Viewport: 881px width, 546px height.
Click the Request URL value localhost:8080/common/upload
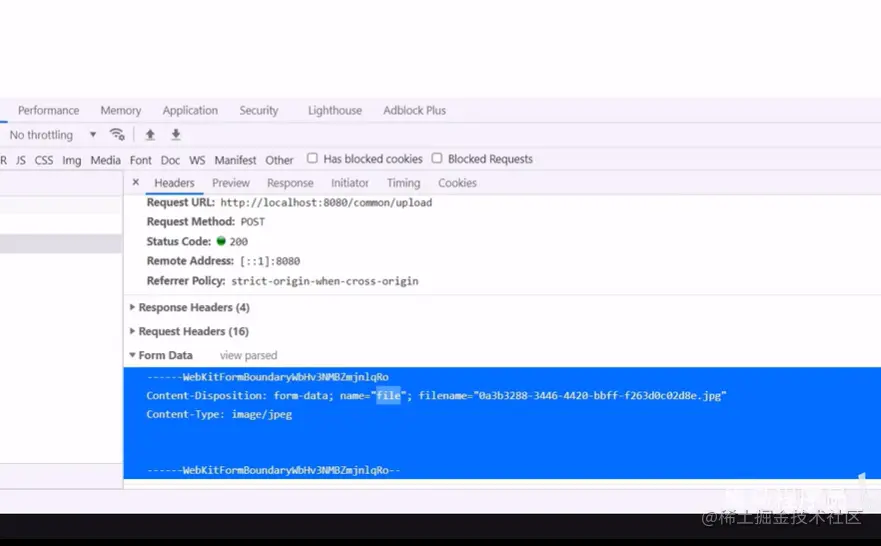pyautogui.click(x=326, y=202)
